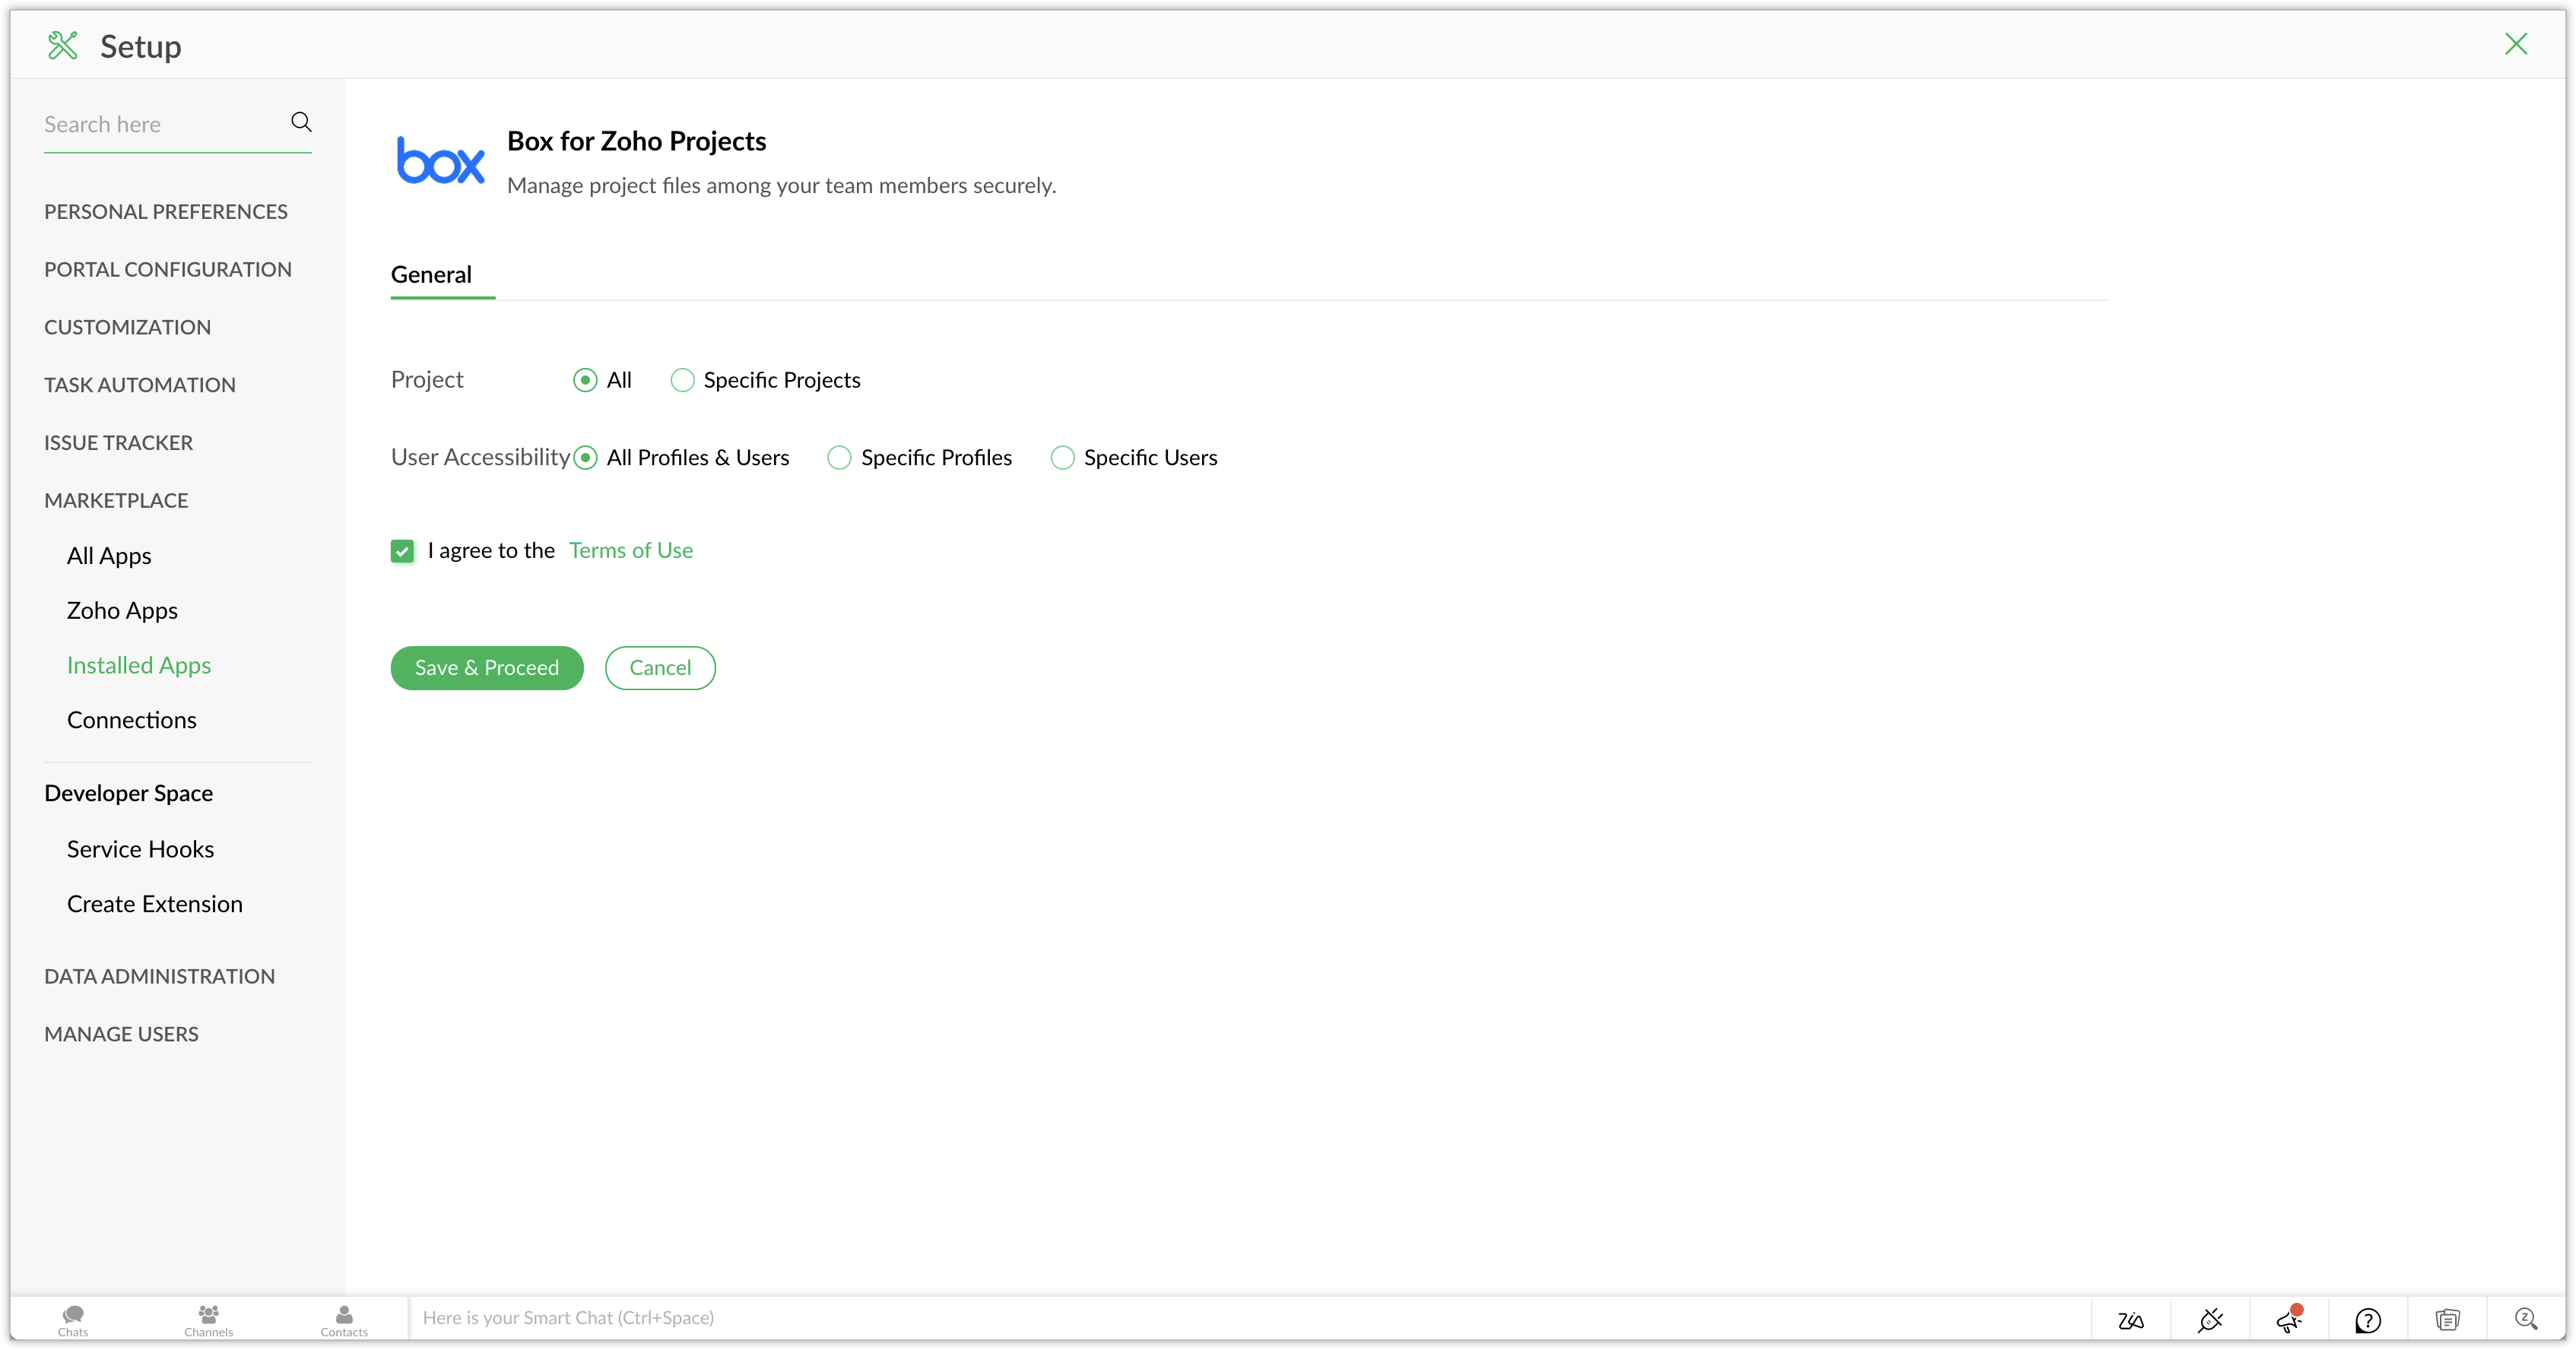2576x1350 pixels.
Task: Open the Zia assistant icon
Action: pos(2131,1320)
